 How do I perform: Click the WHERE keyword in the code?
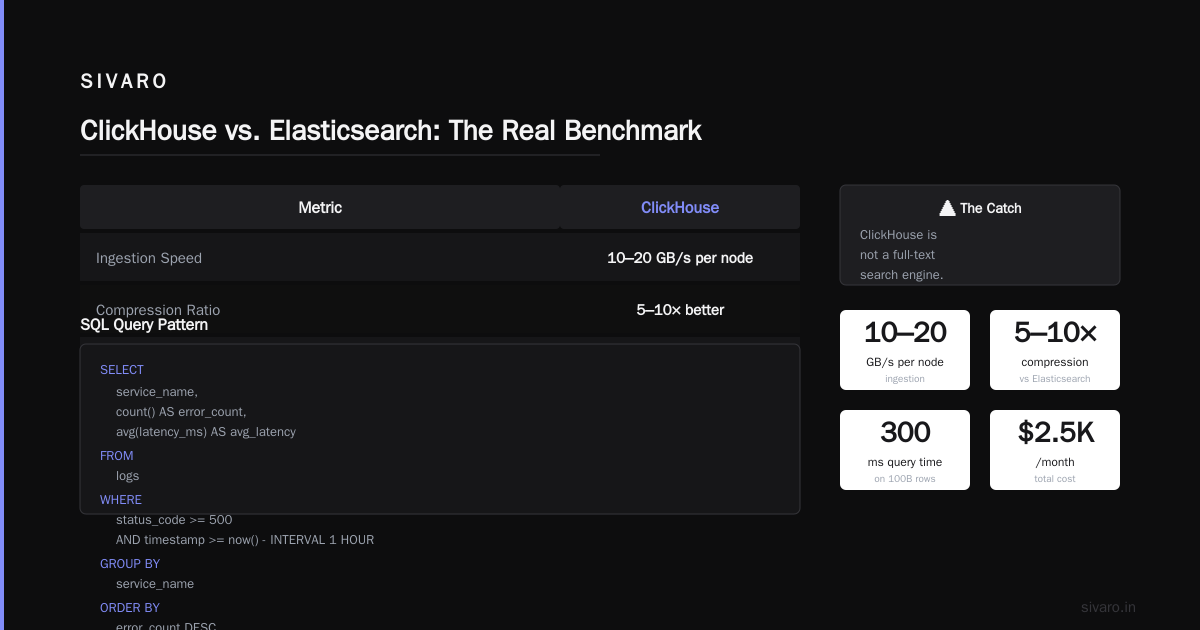[x=121, y=500]
